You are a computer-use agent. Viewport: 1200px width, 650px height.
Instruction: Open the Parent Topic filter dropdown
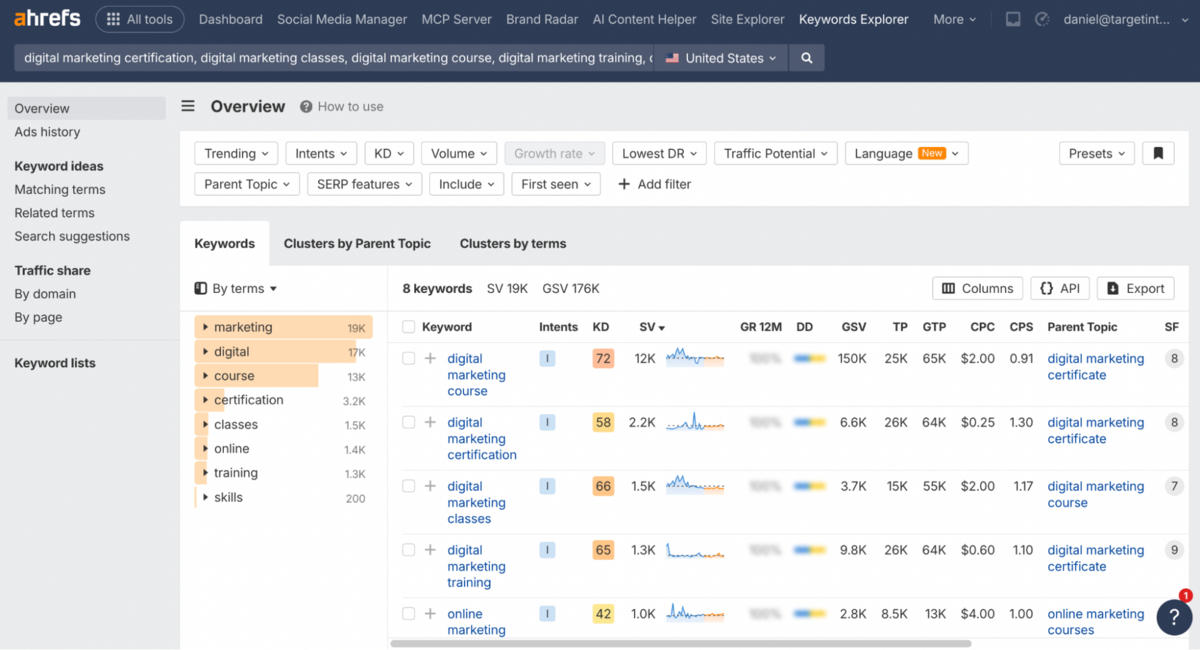(247, 184)
